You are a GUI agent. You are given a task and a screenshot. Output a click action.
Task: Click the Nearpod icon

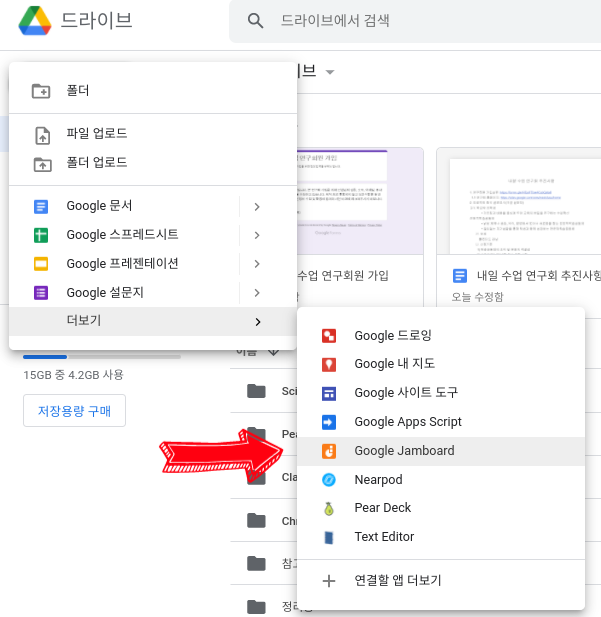pos(329,480)
